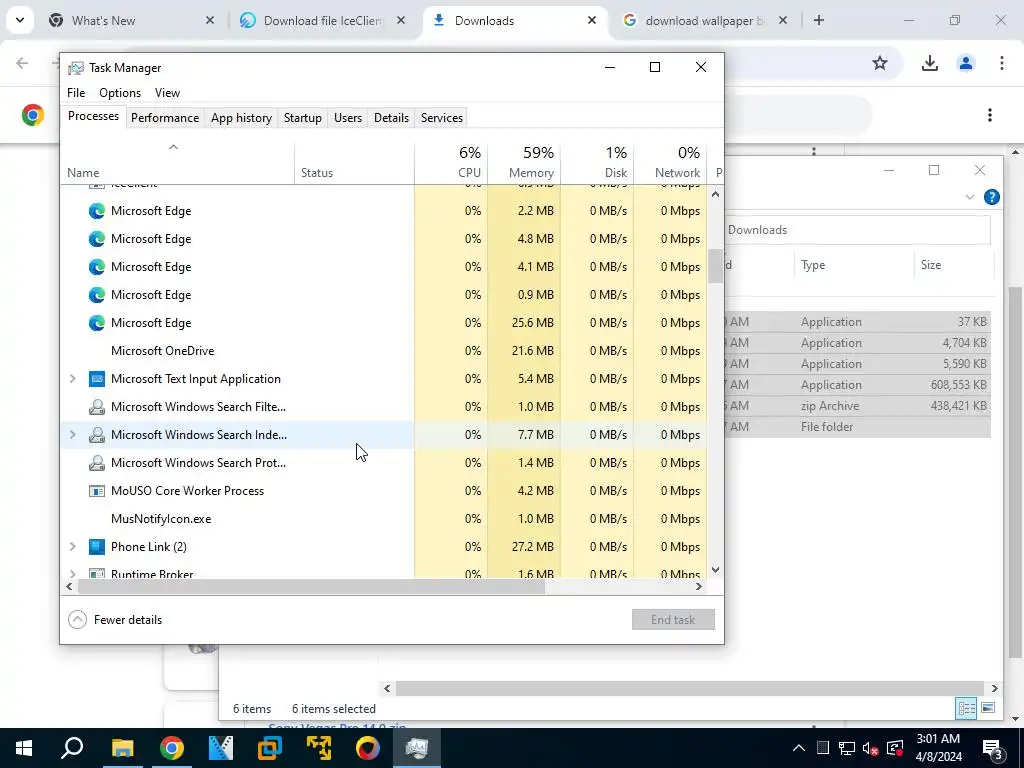Sort processes by CPU column header
Screen dimensions: 1024x768
pos(451,162)
